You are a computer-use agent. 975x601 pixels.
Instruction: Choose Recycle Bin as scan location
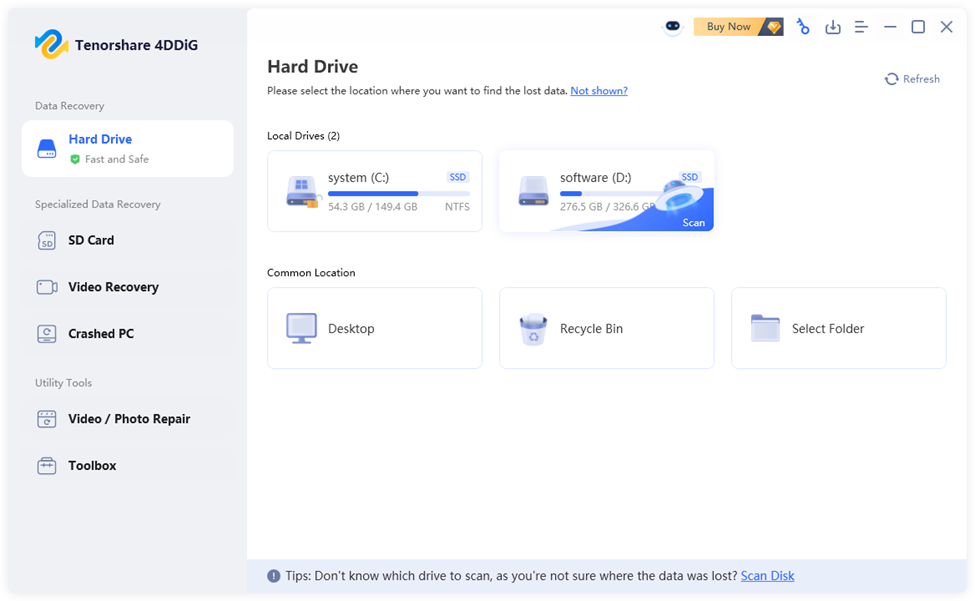[x=606, y=328]
